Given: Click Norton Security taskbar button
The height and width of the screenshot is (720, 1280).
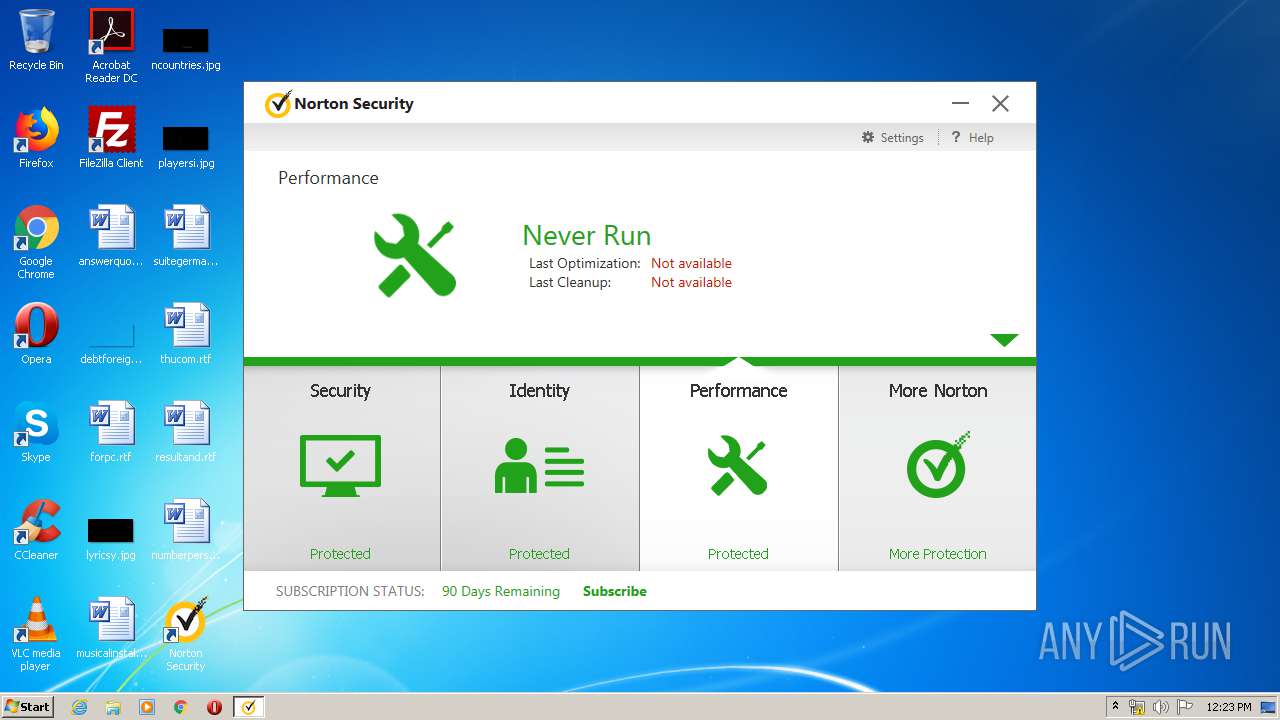Looking at the screenshot, I should (248, 707).
